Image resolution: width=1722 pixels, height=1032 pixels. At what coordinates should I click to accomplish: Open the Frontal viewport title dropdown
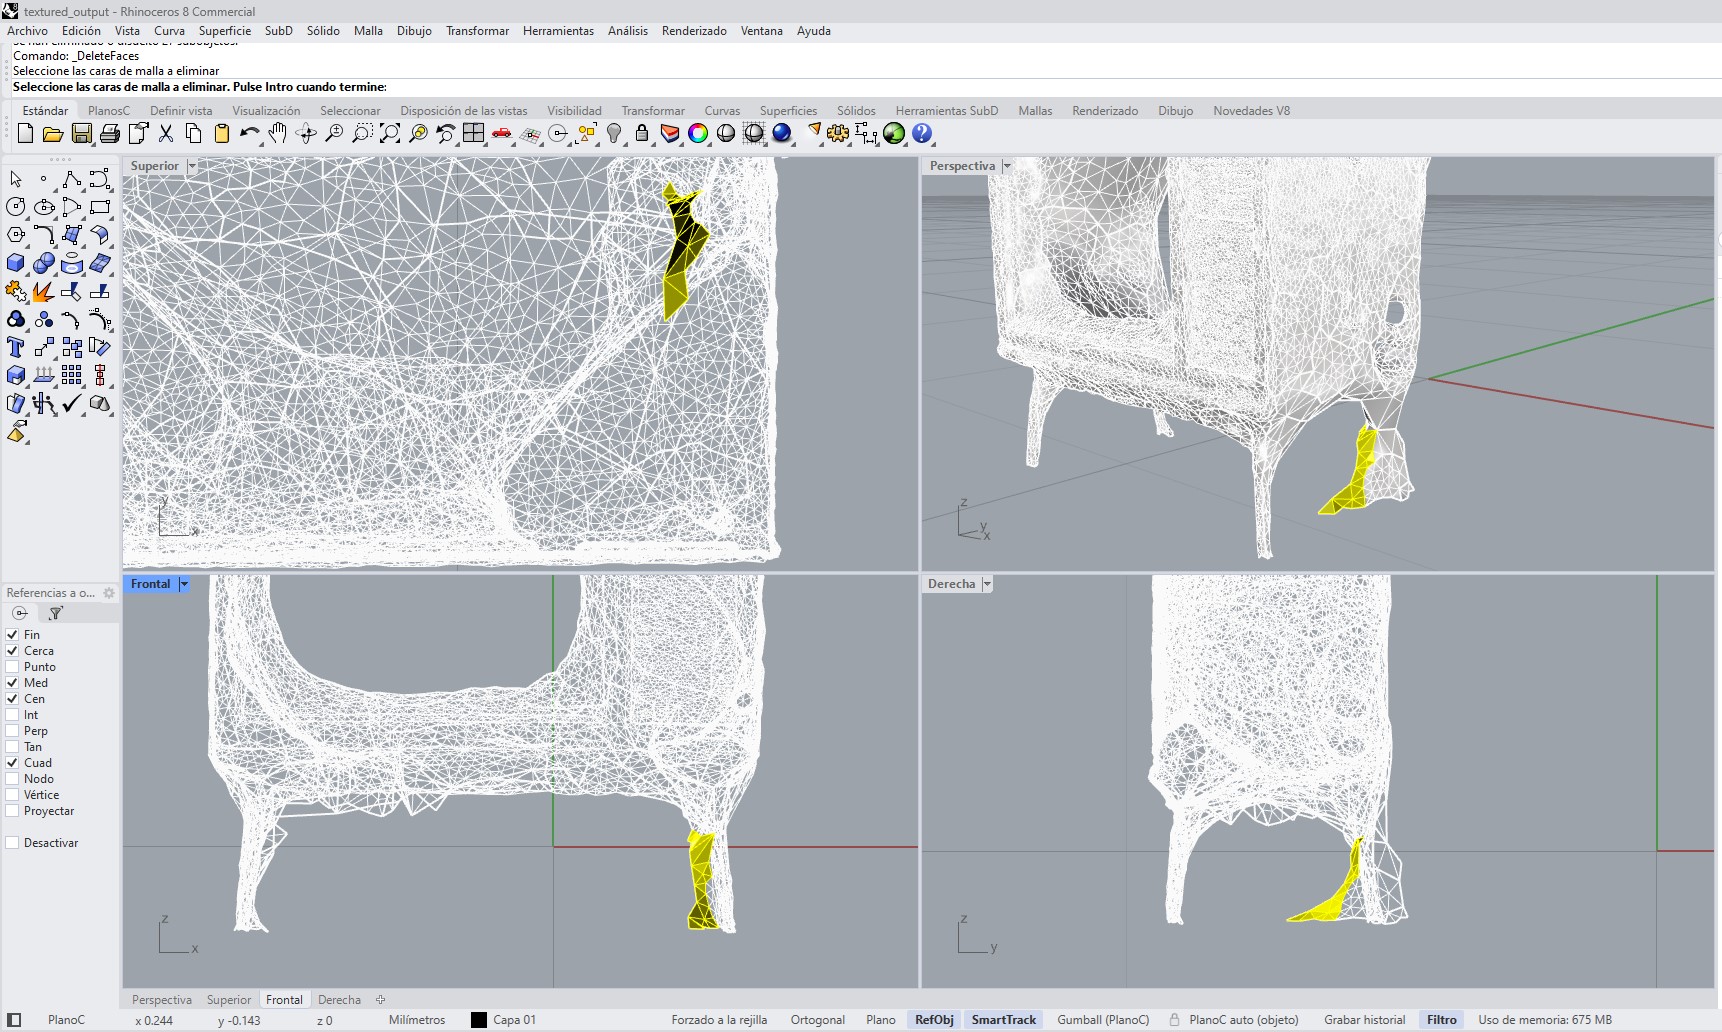[184, 584]
